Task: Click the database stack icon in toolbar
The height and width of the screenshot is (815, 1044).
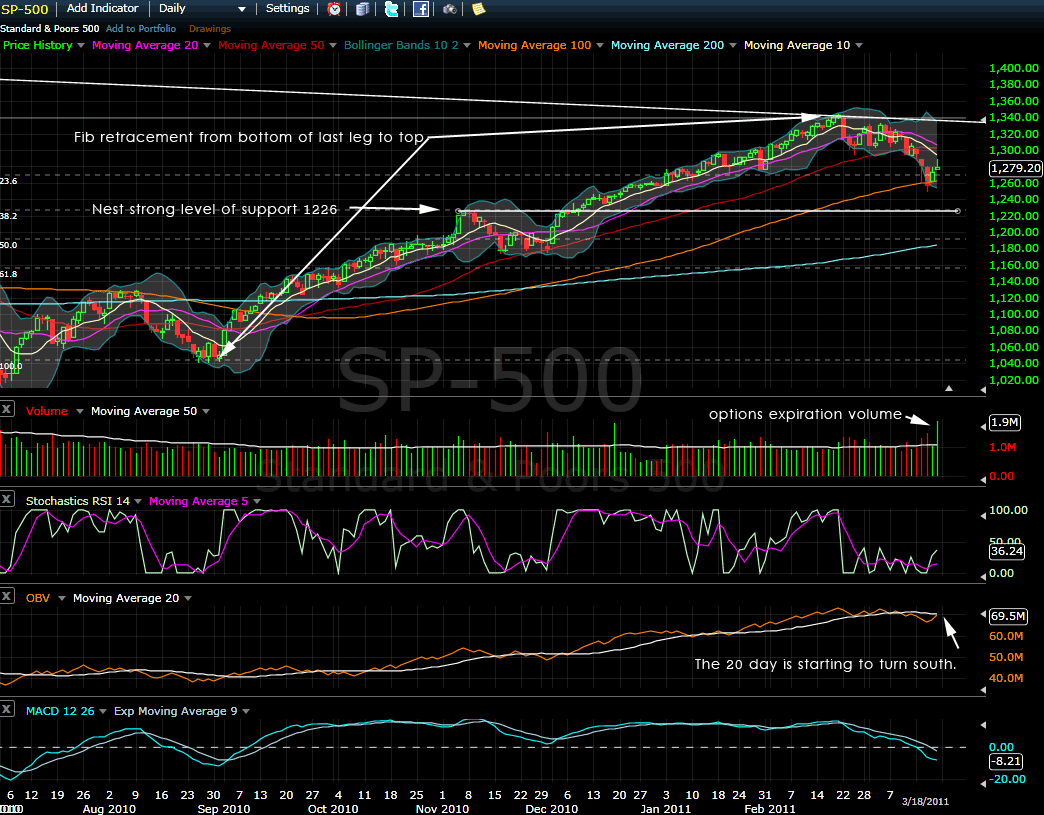Action: (x=363, y=9)
